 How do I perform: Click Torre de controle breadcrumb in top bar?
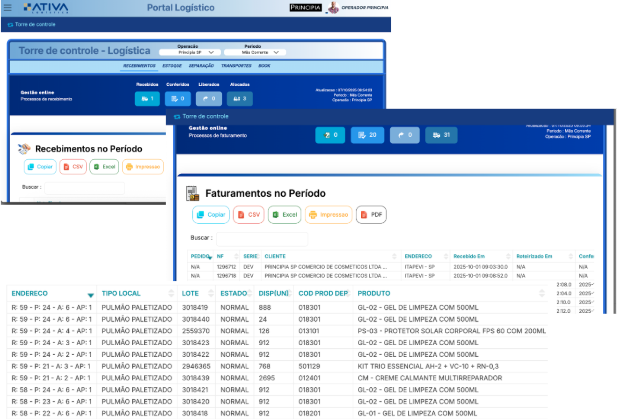click(x=31, y=24)
